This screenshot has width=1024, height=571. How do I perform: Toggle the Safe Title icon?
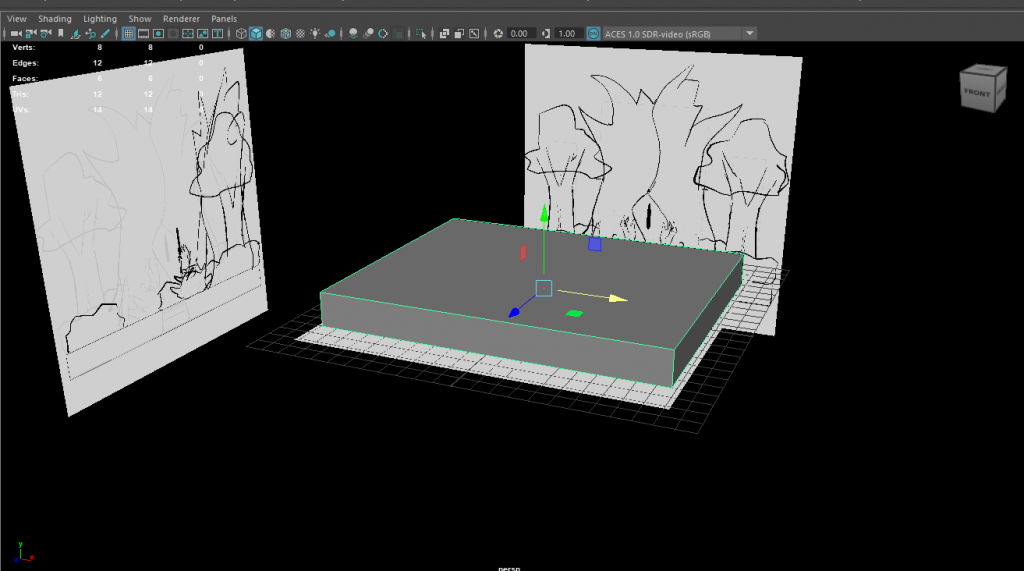click(218, 33)
